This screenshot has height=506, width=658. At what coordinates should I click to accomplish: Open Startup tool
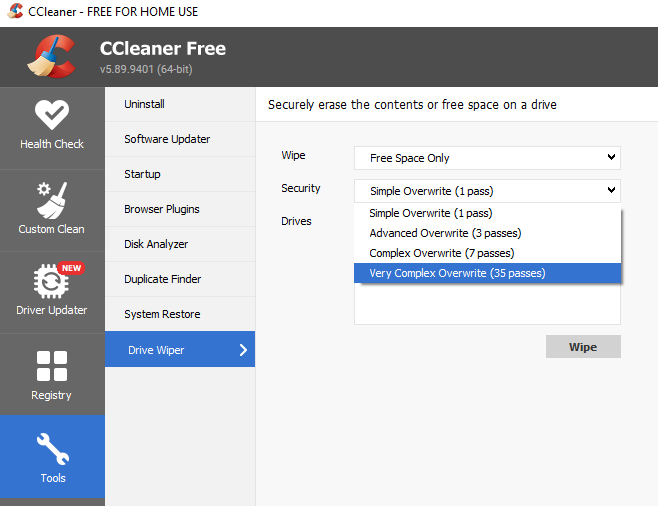point(180,174)
